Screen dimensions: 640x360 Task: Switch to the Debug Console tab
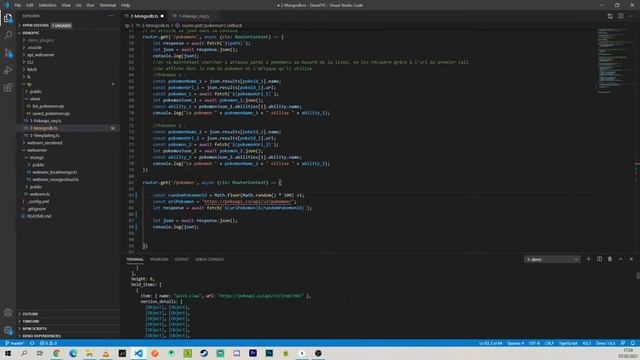(209, 259)
